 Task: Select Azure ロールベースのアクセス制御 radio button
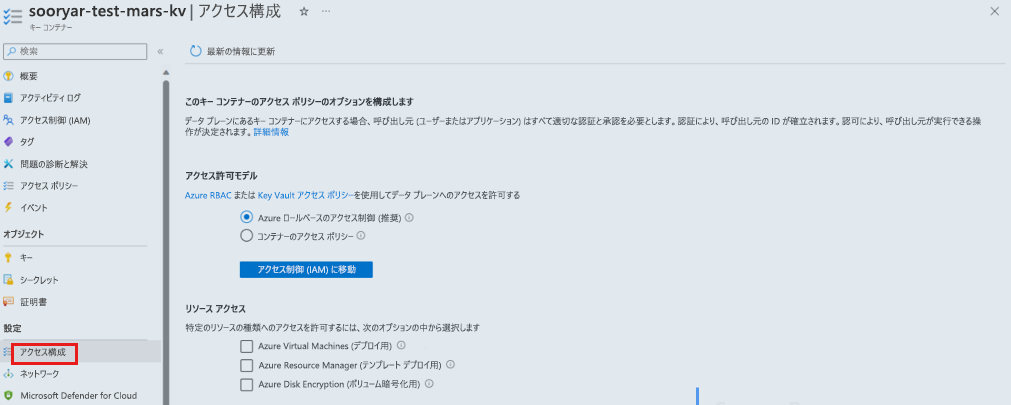click(246, 218)
